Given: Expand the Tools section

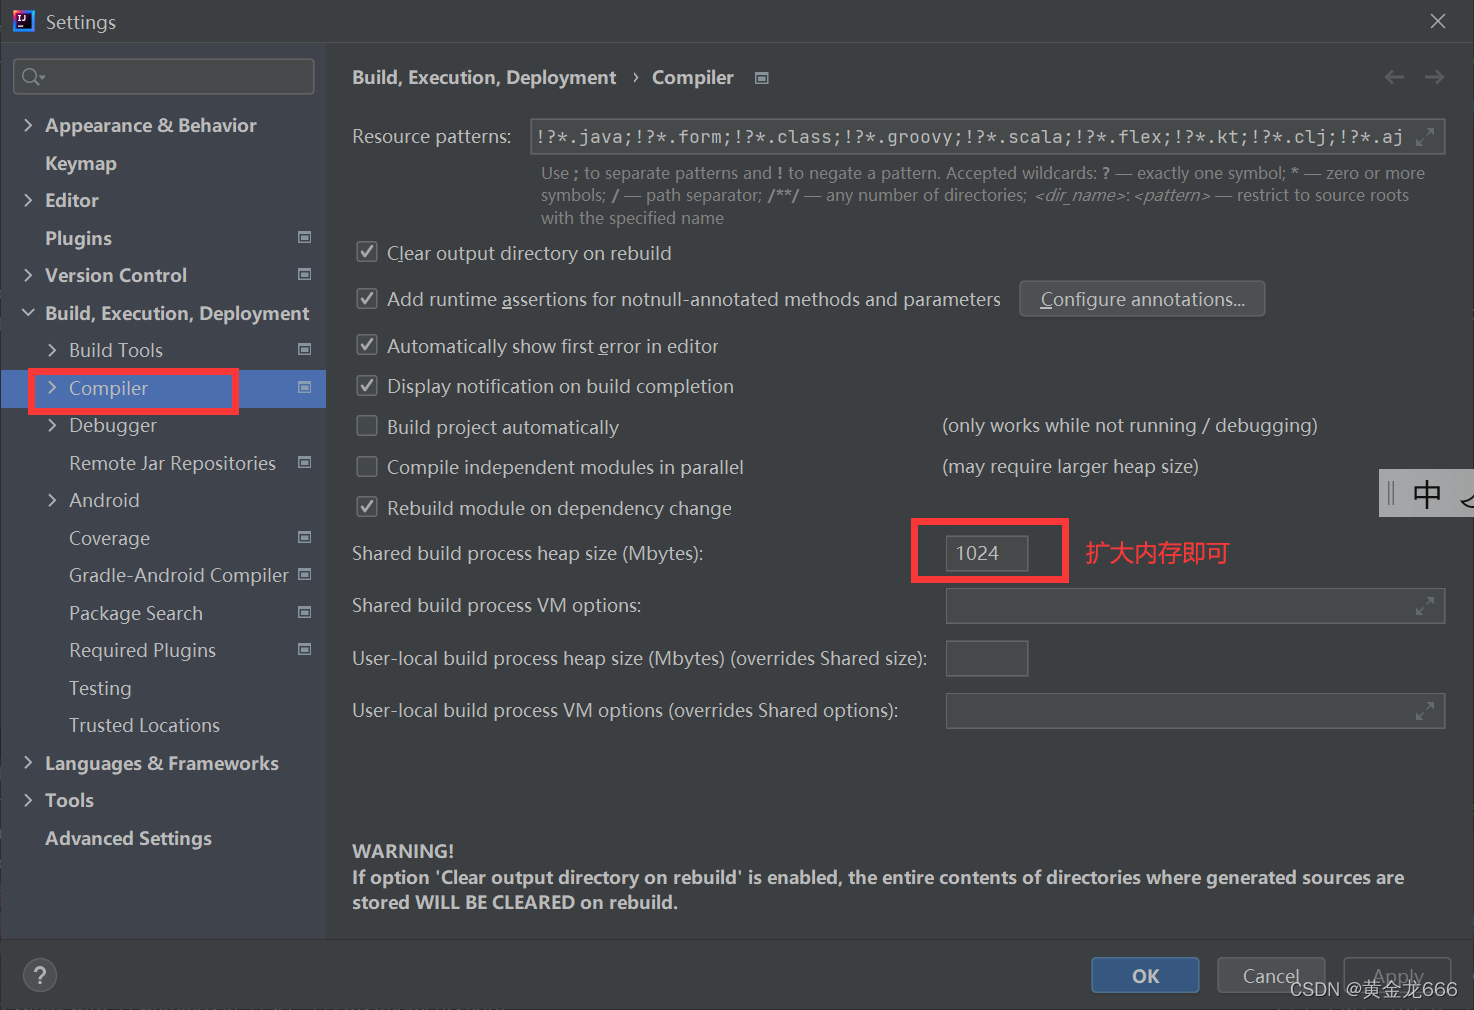Looking at the screenshot, I should (x=28, y=800).
